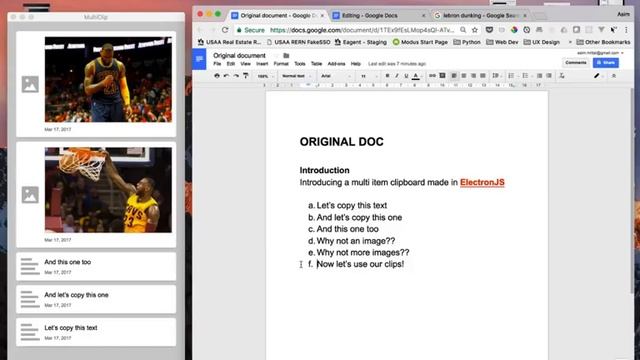
Task: Reload the page in Chrome
Action: (225, 30)
